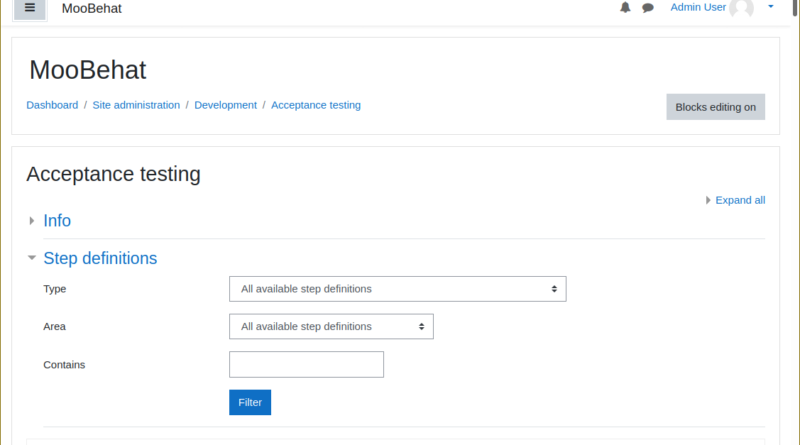Go to Dashboard breadcrumb link
Viewport: 800px width, 445px height.
[x=52, y=105]
